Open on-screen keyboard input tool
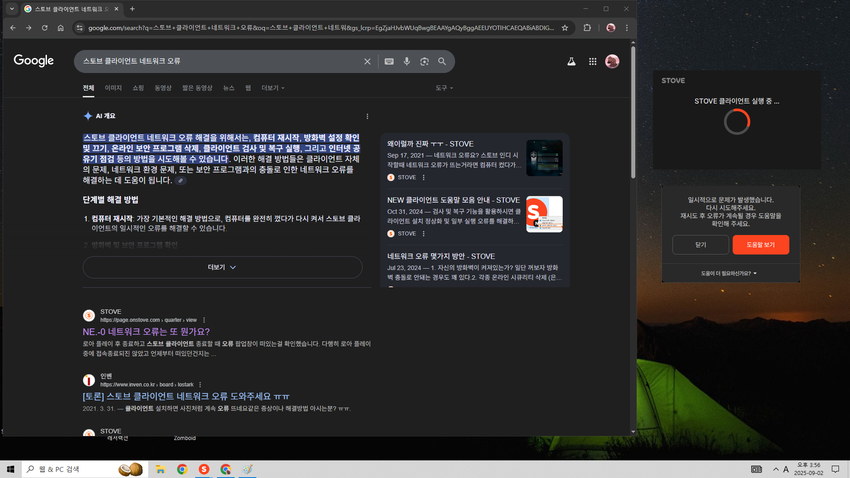This screenshot has height=478, width=850. (x=389, y=61)
